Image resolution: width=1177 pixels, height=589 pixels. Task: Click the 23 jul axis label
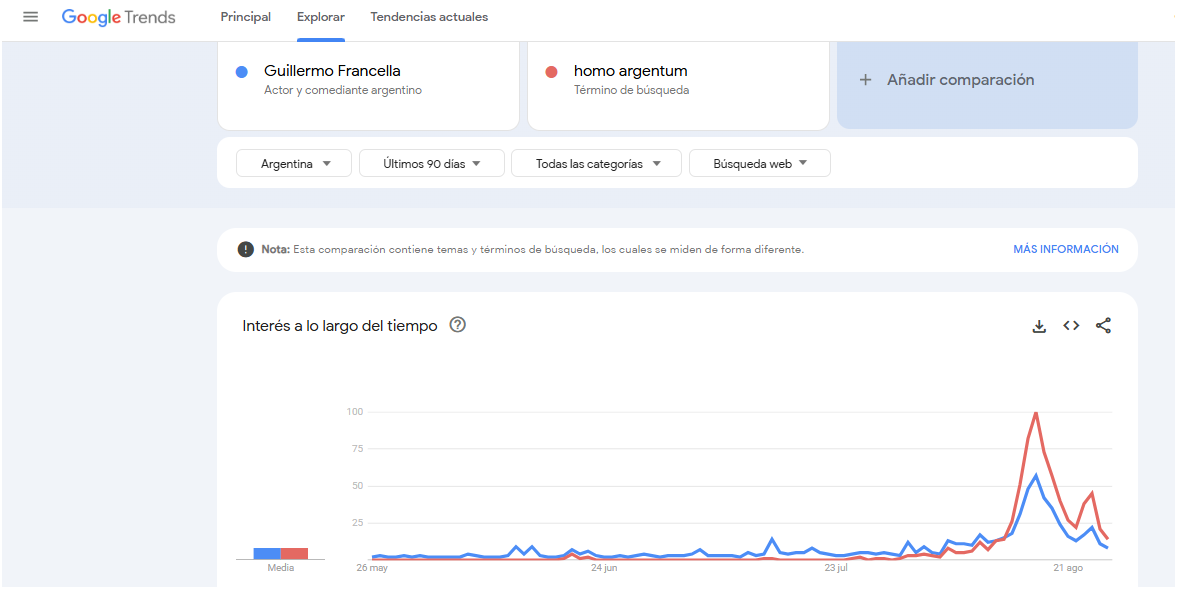835,568
